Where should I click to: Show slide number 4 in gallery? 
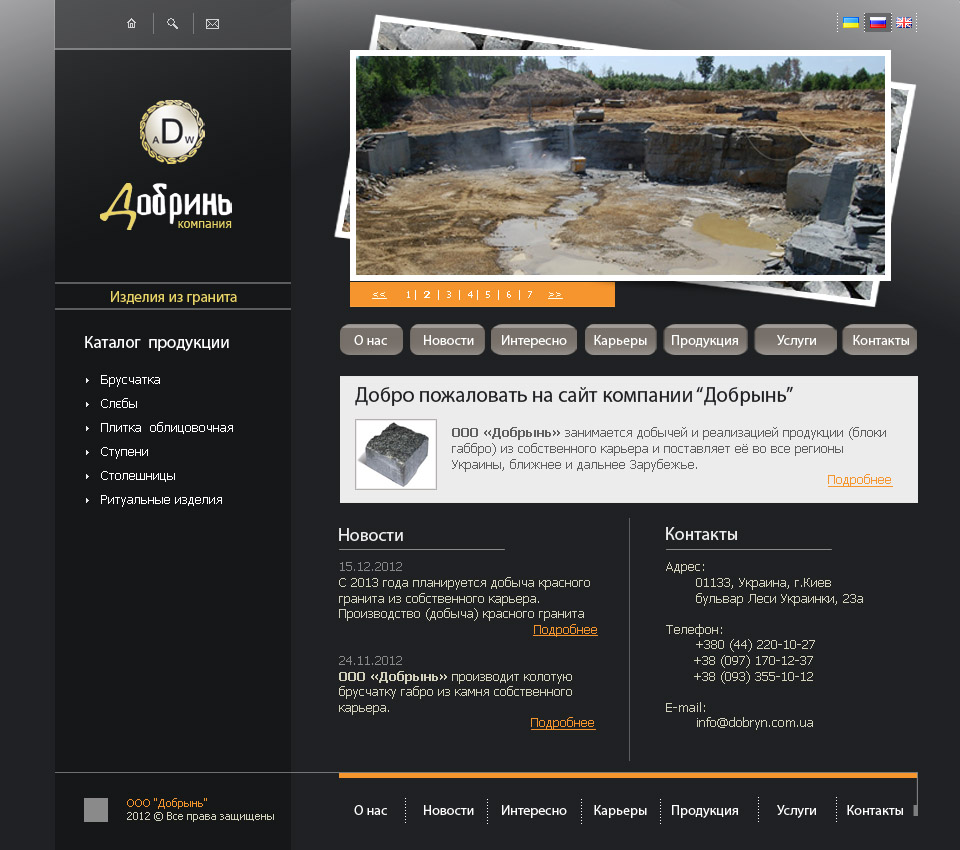click(x=470, y=295)
